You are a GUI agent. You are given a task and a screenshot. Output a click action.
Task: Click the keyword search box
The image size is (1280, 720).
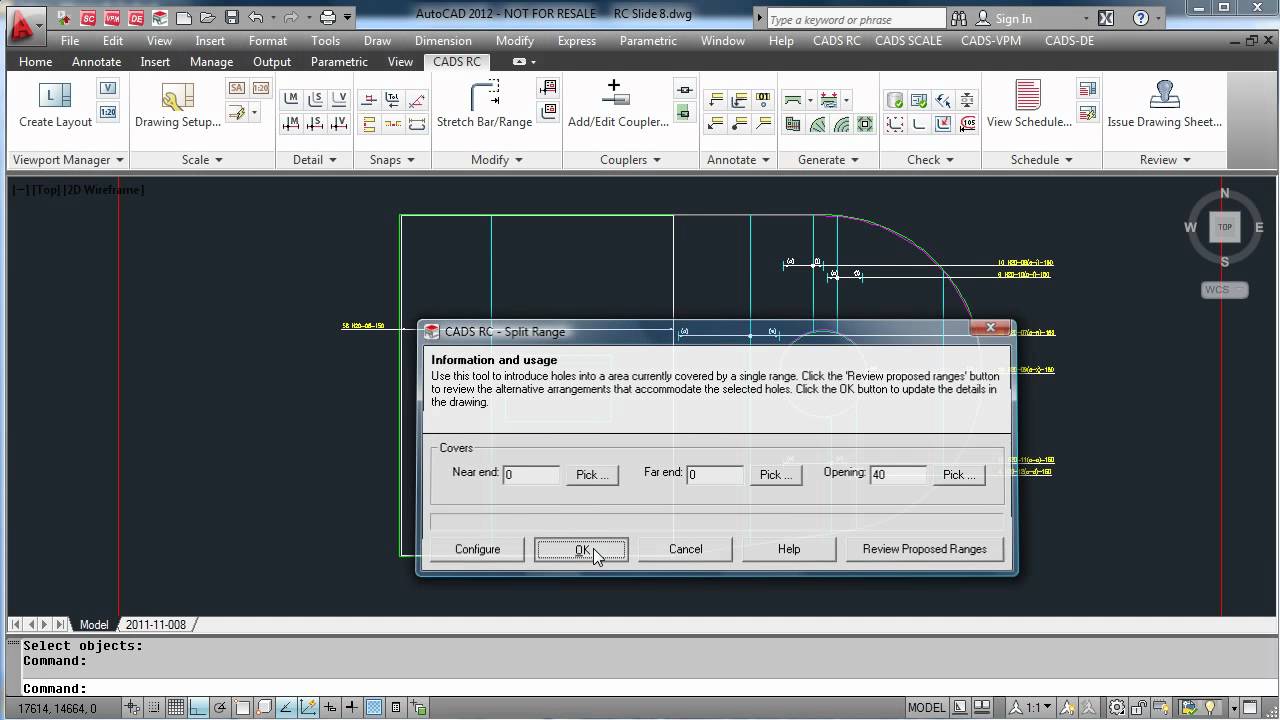pos(856,19)
